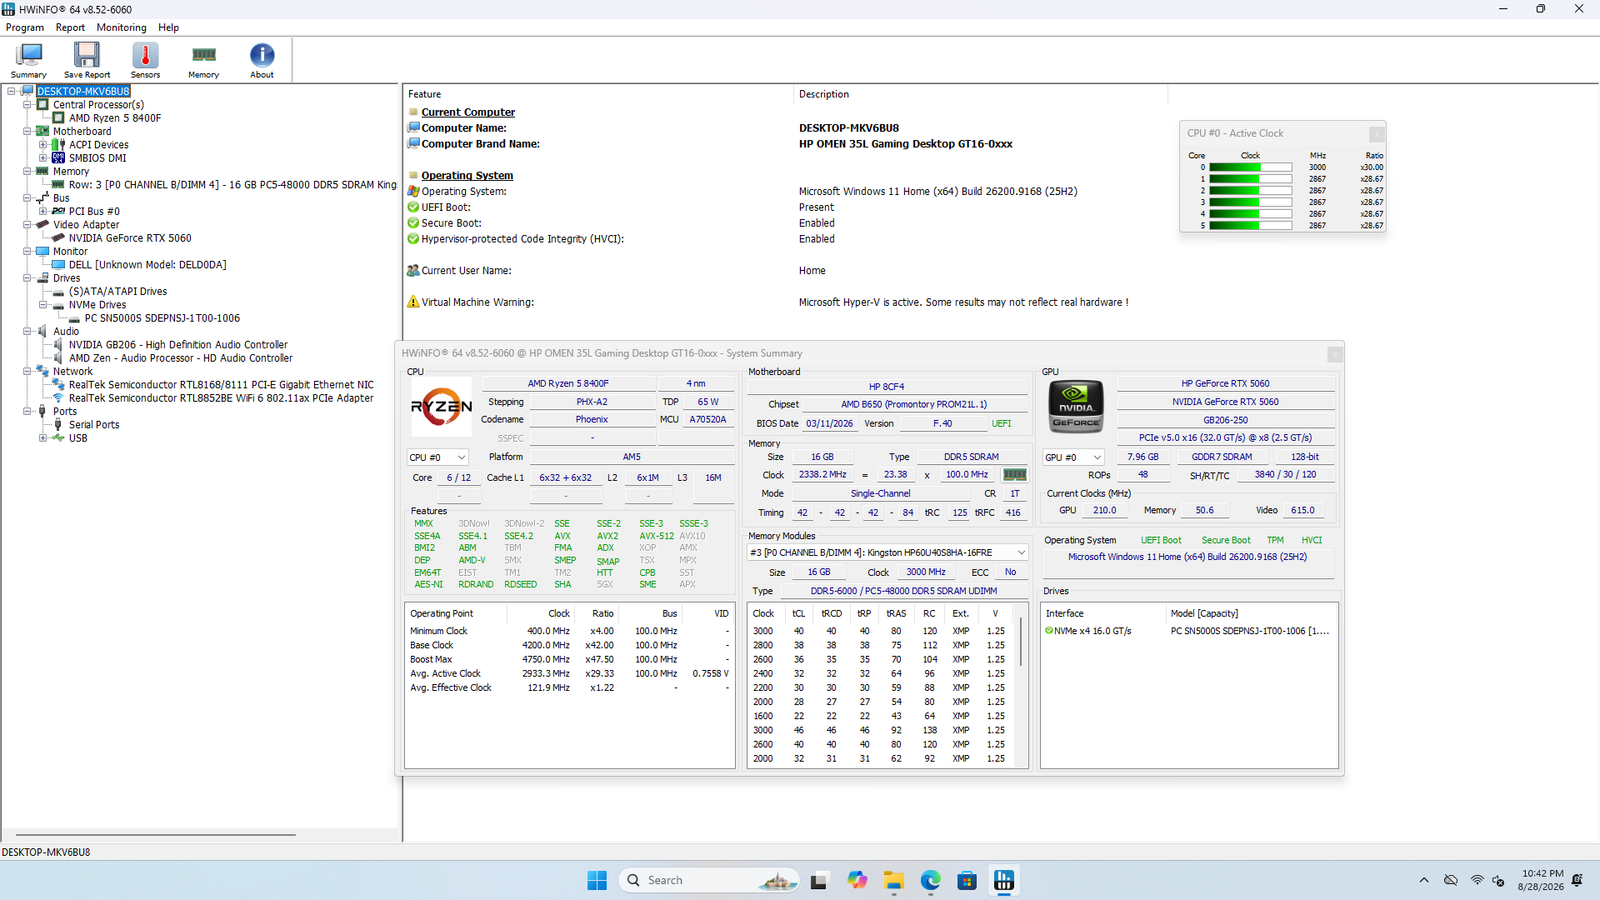Click the Wi-Fi icon in the system tray
1600x900 pixels.
coord(1477,880)
